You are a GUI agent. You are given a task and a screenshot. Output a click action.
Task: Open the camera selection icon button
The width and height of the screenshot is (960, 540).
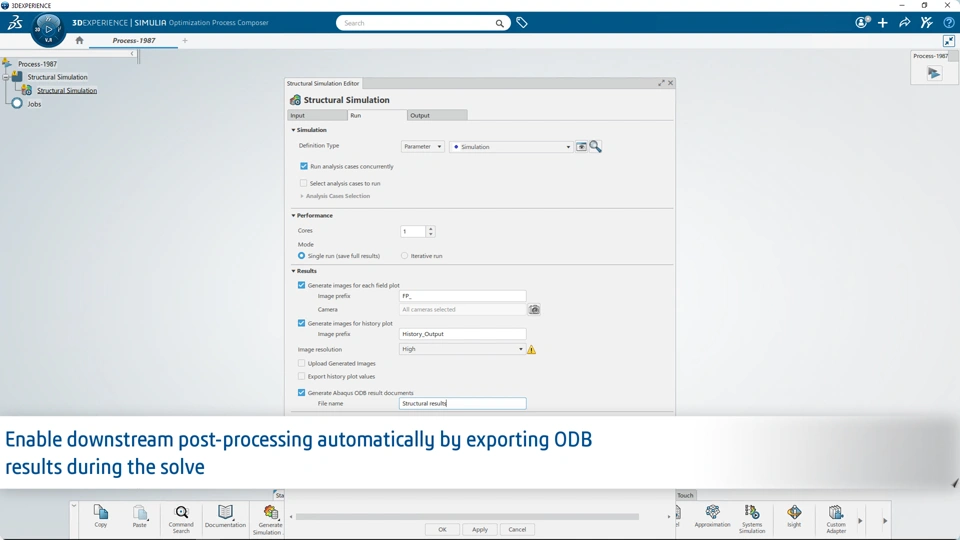pyautogui.click(x=534, y=310)
